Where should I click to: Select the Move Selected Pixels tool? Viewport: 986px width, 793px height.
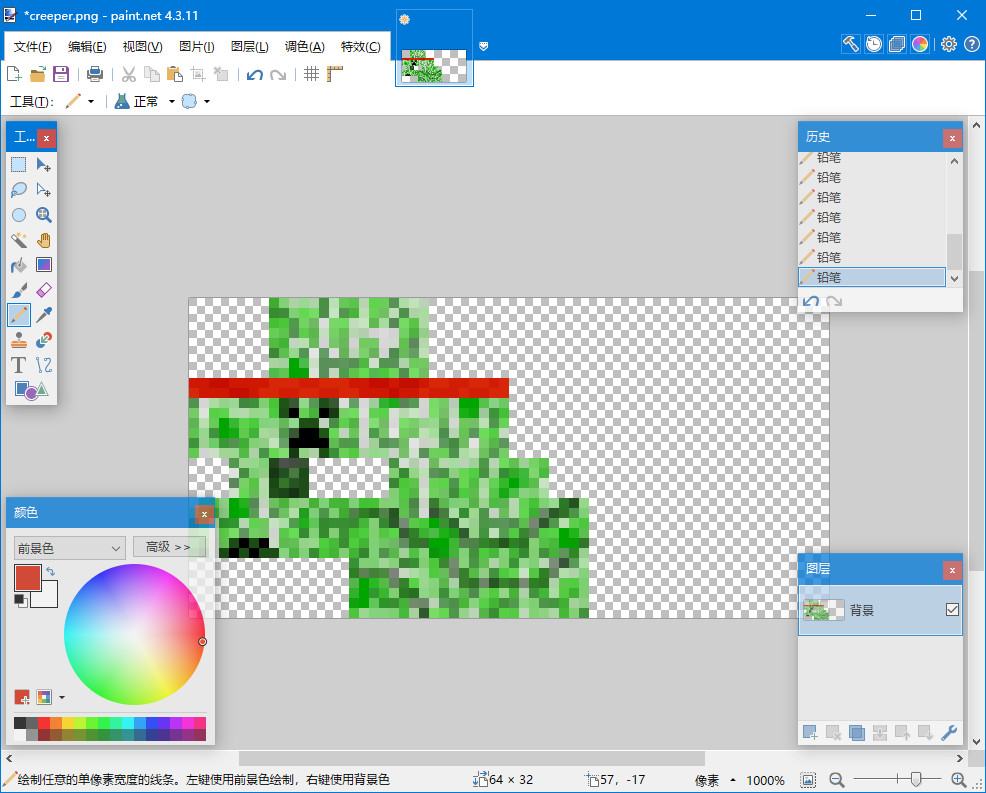(x=43, y=165)
